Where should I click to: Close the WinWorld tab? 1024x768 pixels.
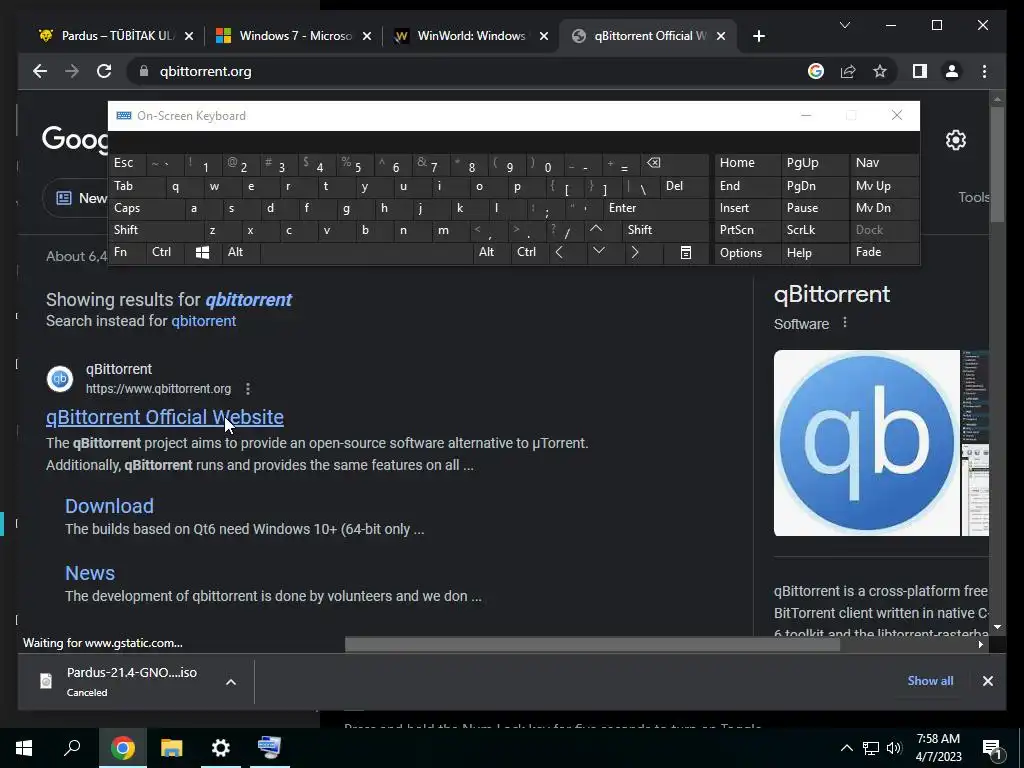(544, 37)
